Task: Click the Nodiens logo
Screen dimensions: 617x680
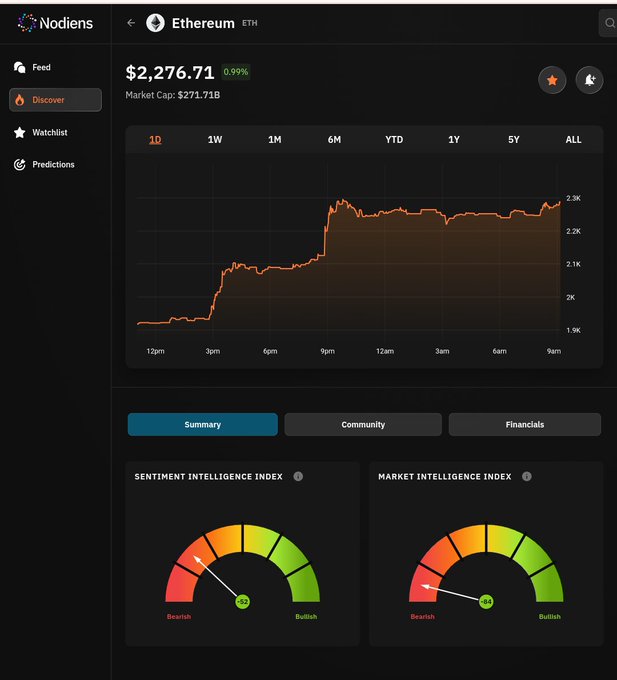Action: [x=55, y=23]
